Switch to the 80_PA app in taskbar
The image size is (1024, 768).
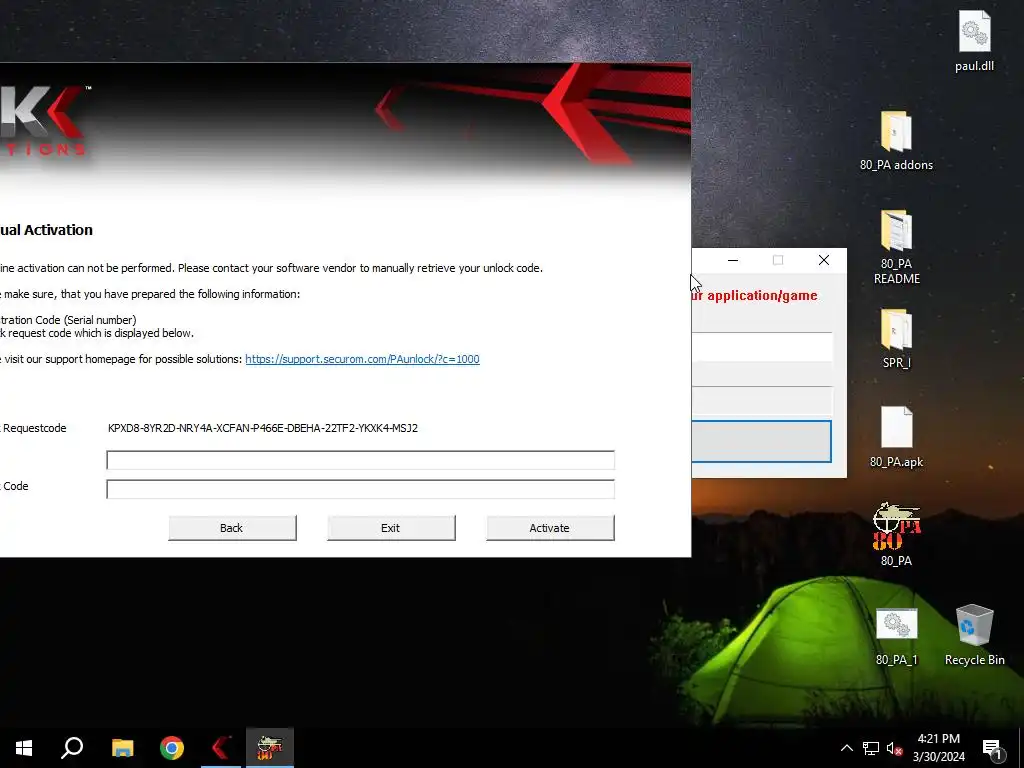270,748
